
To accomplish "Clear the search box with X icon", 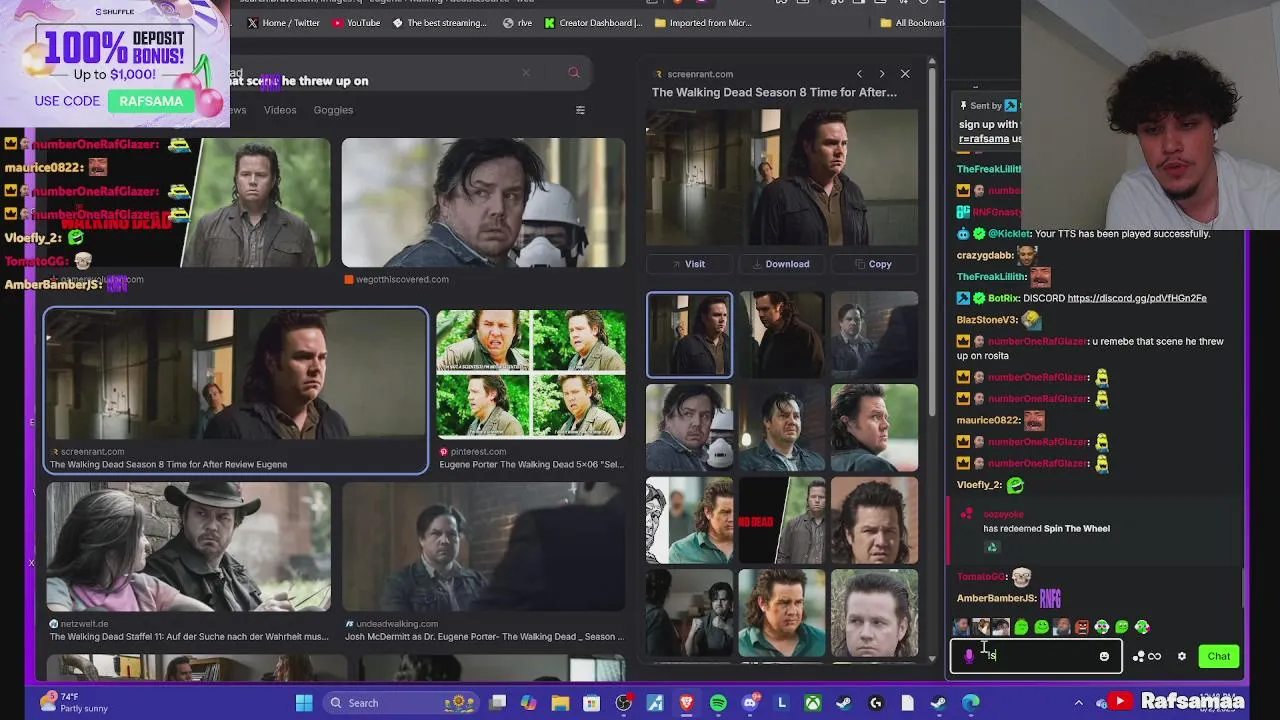I will 526,73.
